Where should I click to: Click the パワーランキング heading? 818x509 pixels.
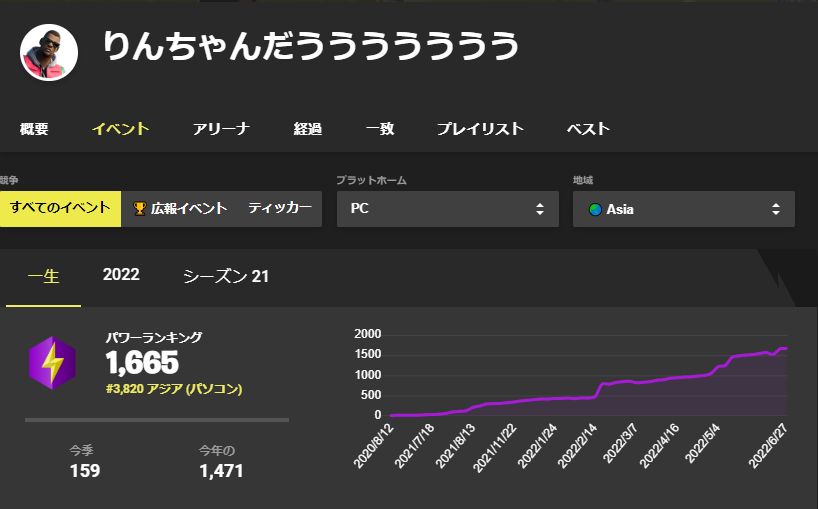click(x=154, y=337)
